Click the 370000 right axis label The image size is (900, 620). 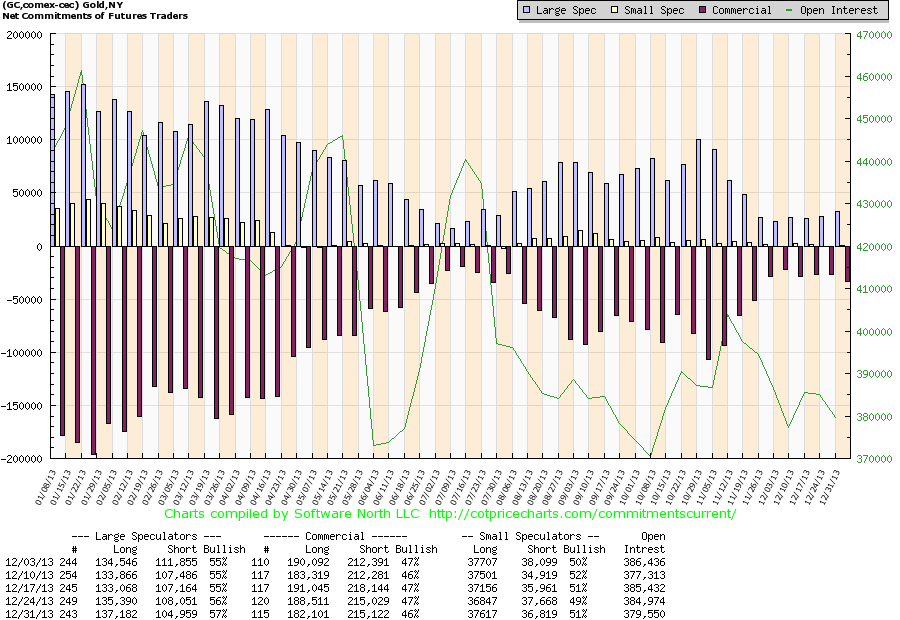pyautogui.click(x=874, y=459)
